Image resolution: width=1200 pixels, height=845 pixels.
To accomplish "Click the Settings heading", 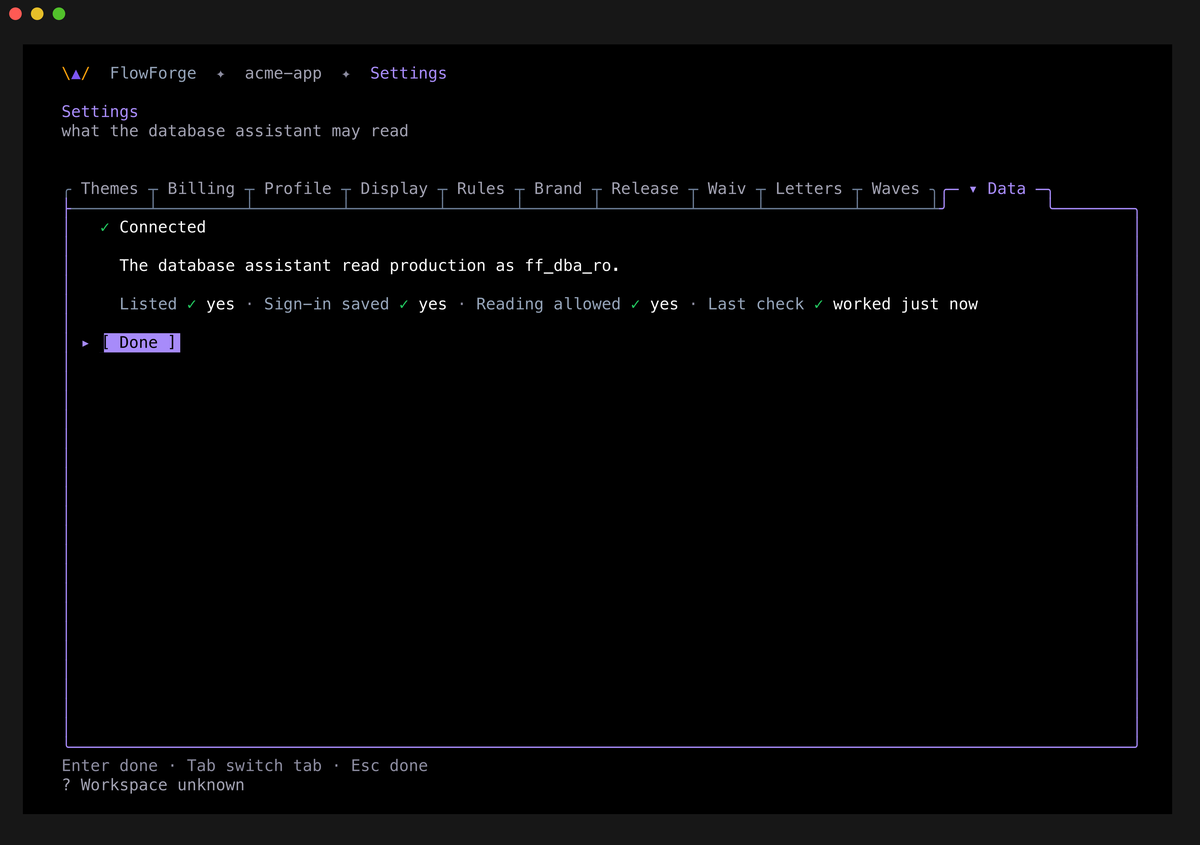I will (100, 111).
